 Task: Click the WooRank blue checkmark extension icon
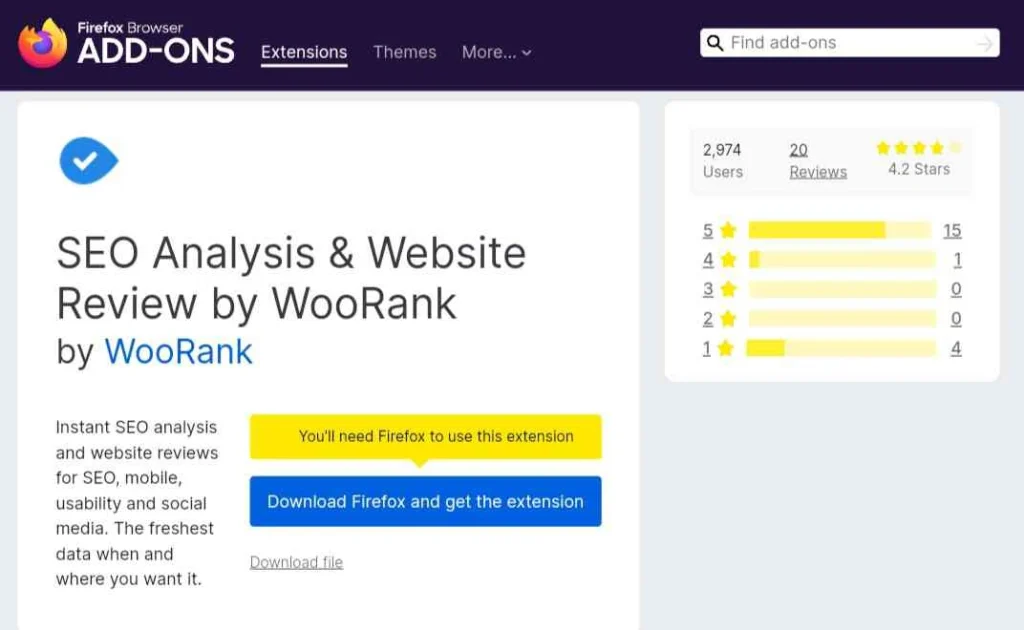tap(88, 161)
